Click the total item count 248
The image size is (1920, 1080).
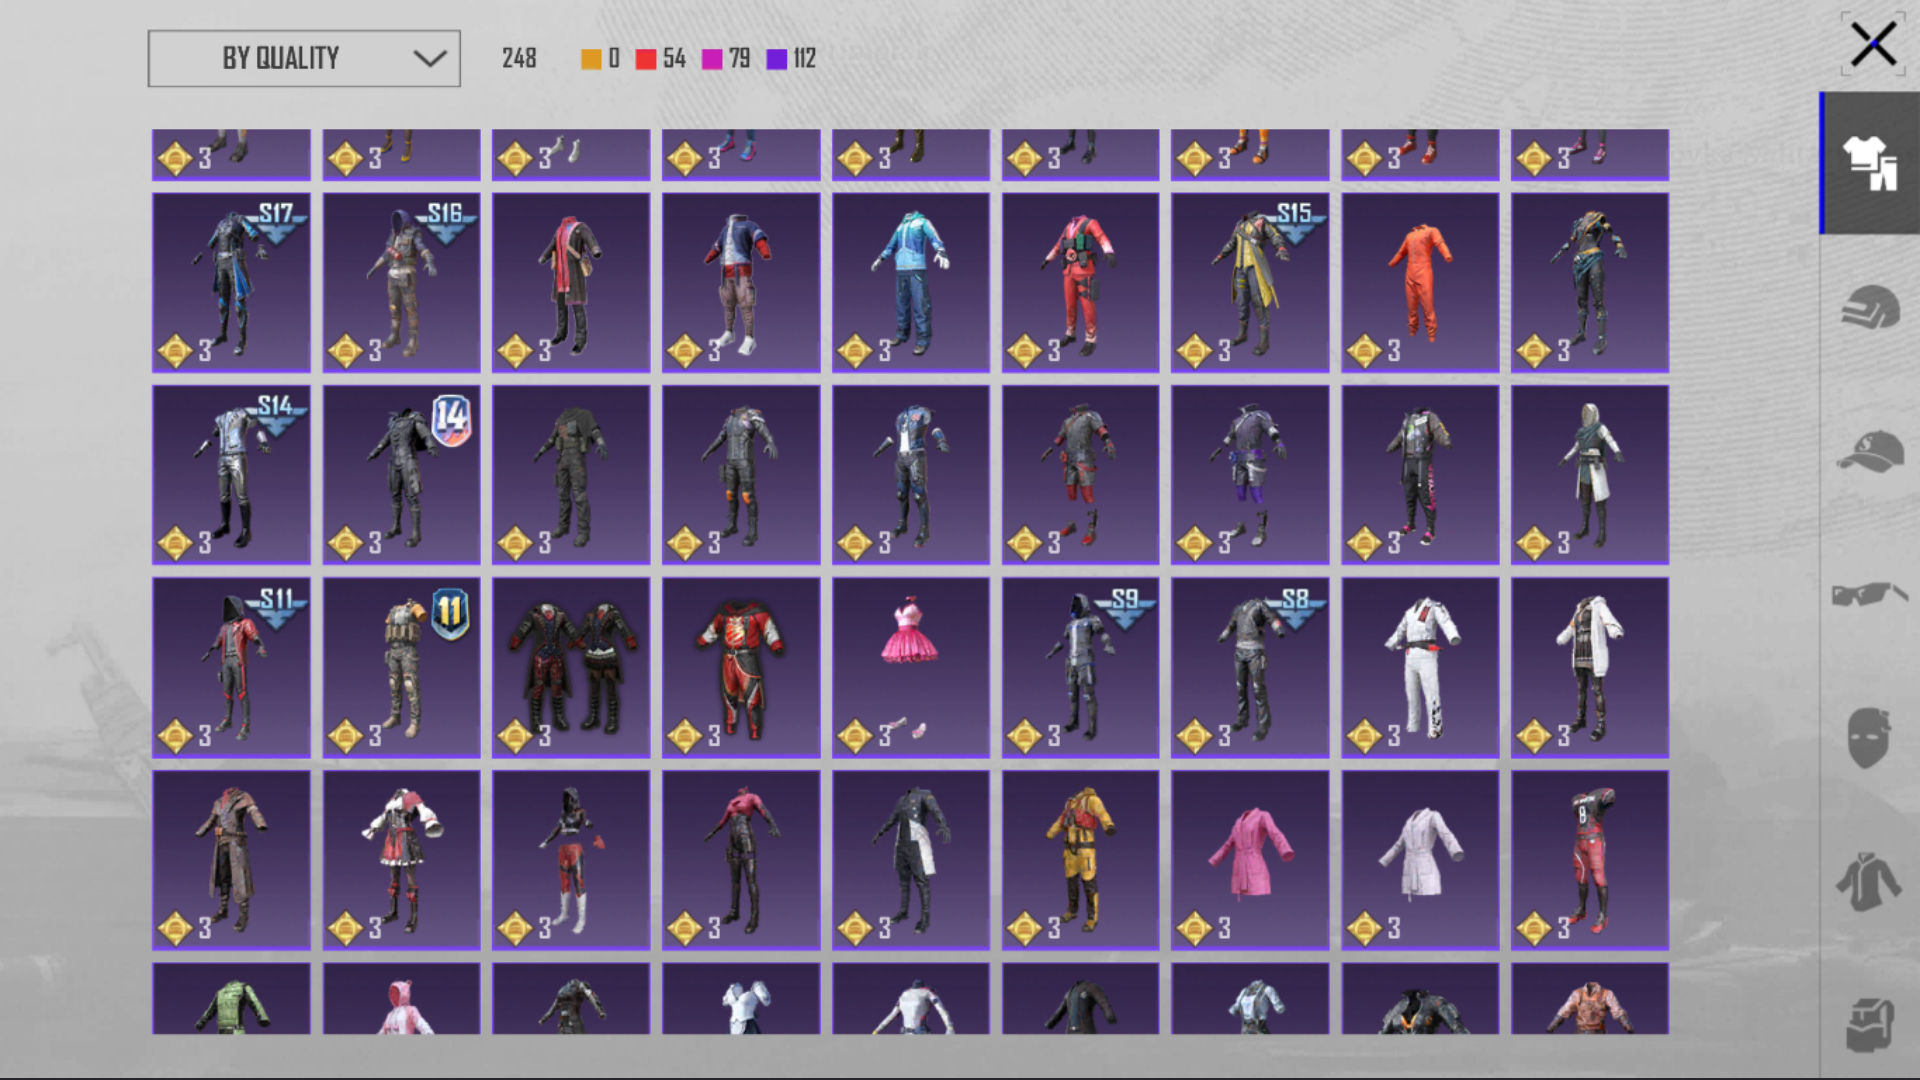[519, 59]
